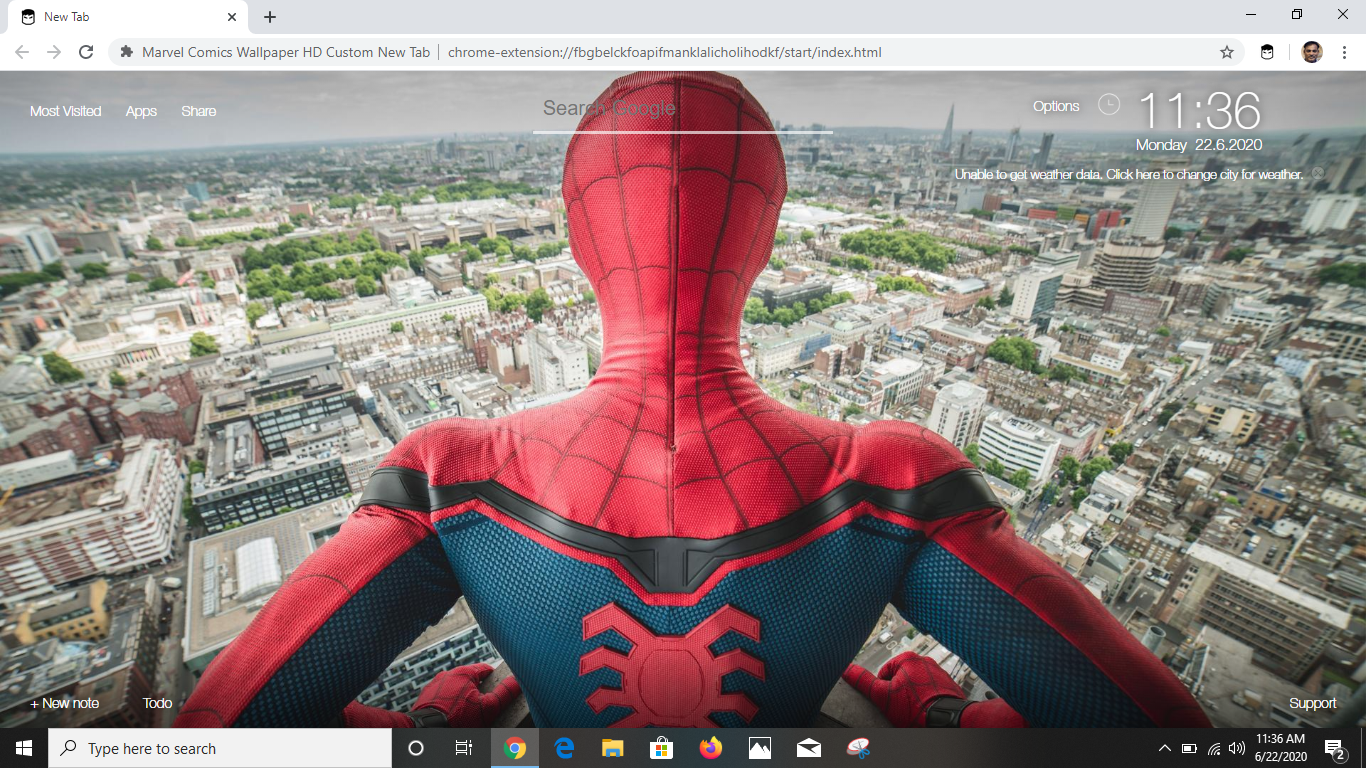Image resolution: width=1366 pixels, height=768 pixels.
Task: Open the Most Visited menu
Action: (x=65, y=111)
